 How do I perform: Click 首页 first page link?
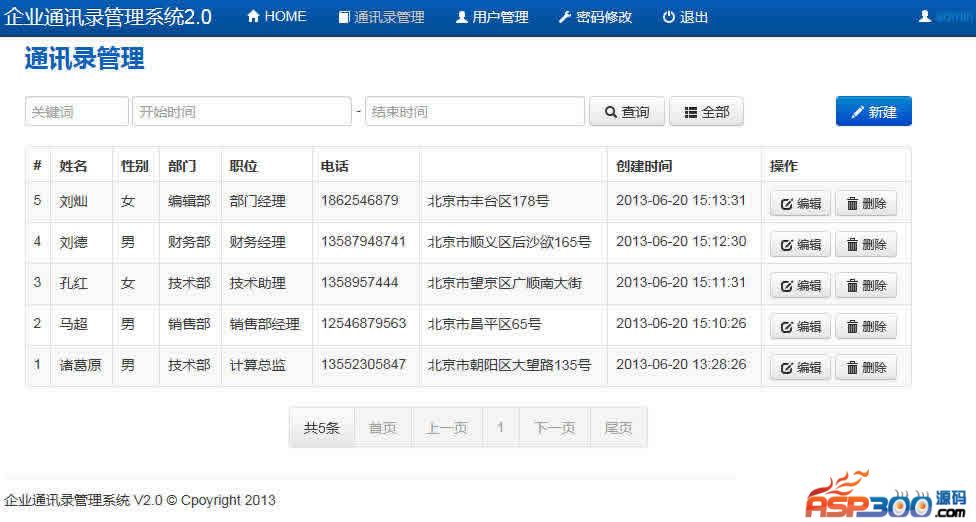[382, 427]
